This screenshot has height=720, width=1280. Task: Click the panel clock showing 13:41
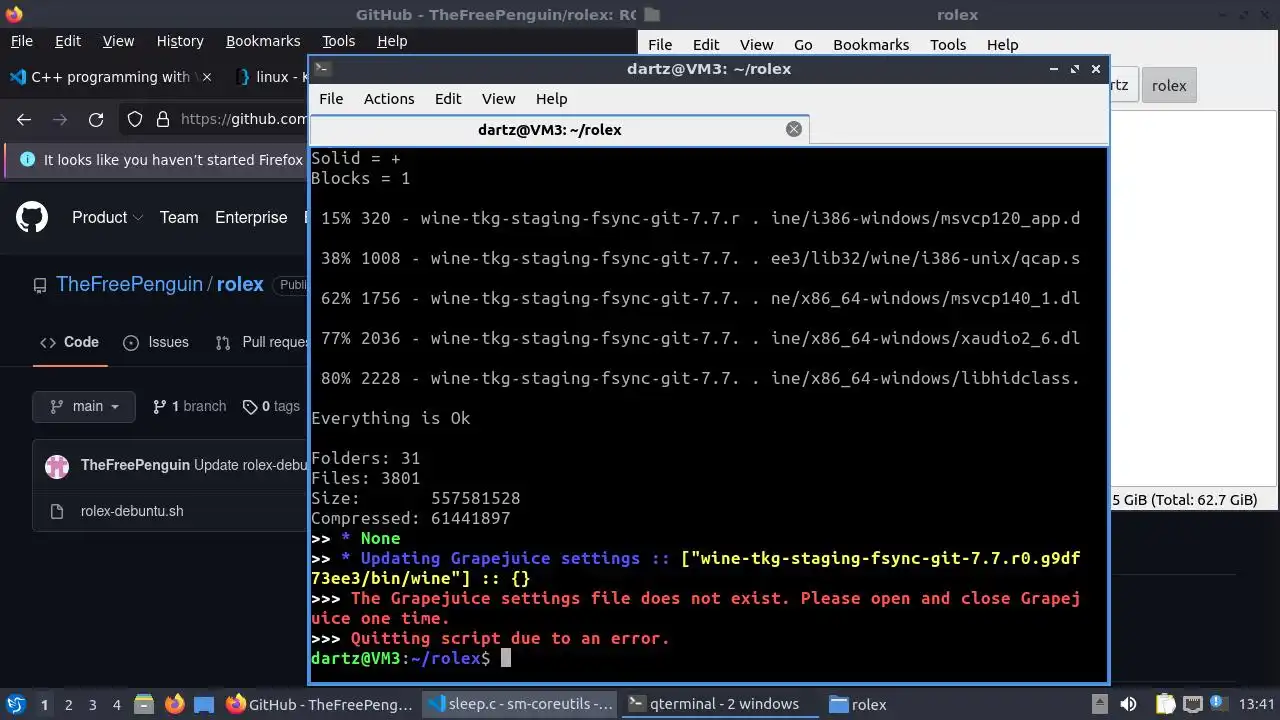coord(1256,704)
